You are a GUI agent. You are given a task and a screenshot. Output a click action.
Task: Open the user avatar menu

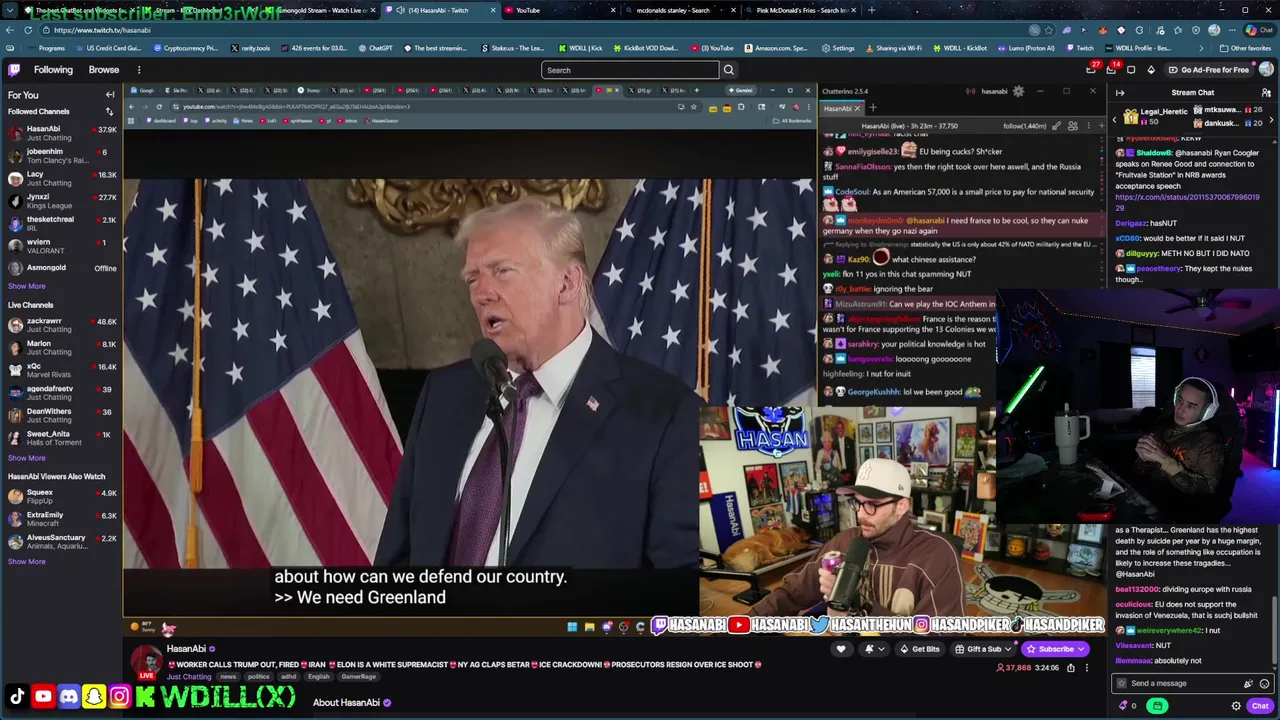click(1266, 70)
